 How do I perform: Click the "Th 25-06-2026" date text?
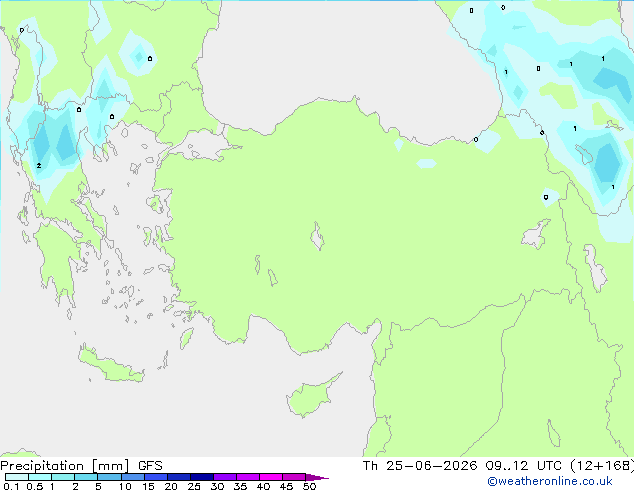(x=420, y=466)
